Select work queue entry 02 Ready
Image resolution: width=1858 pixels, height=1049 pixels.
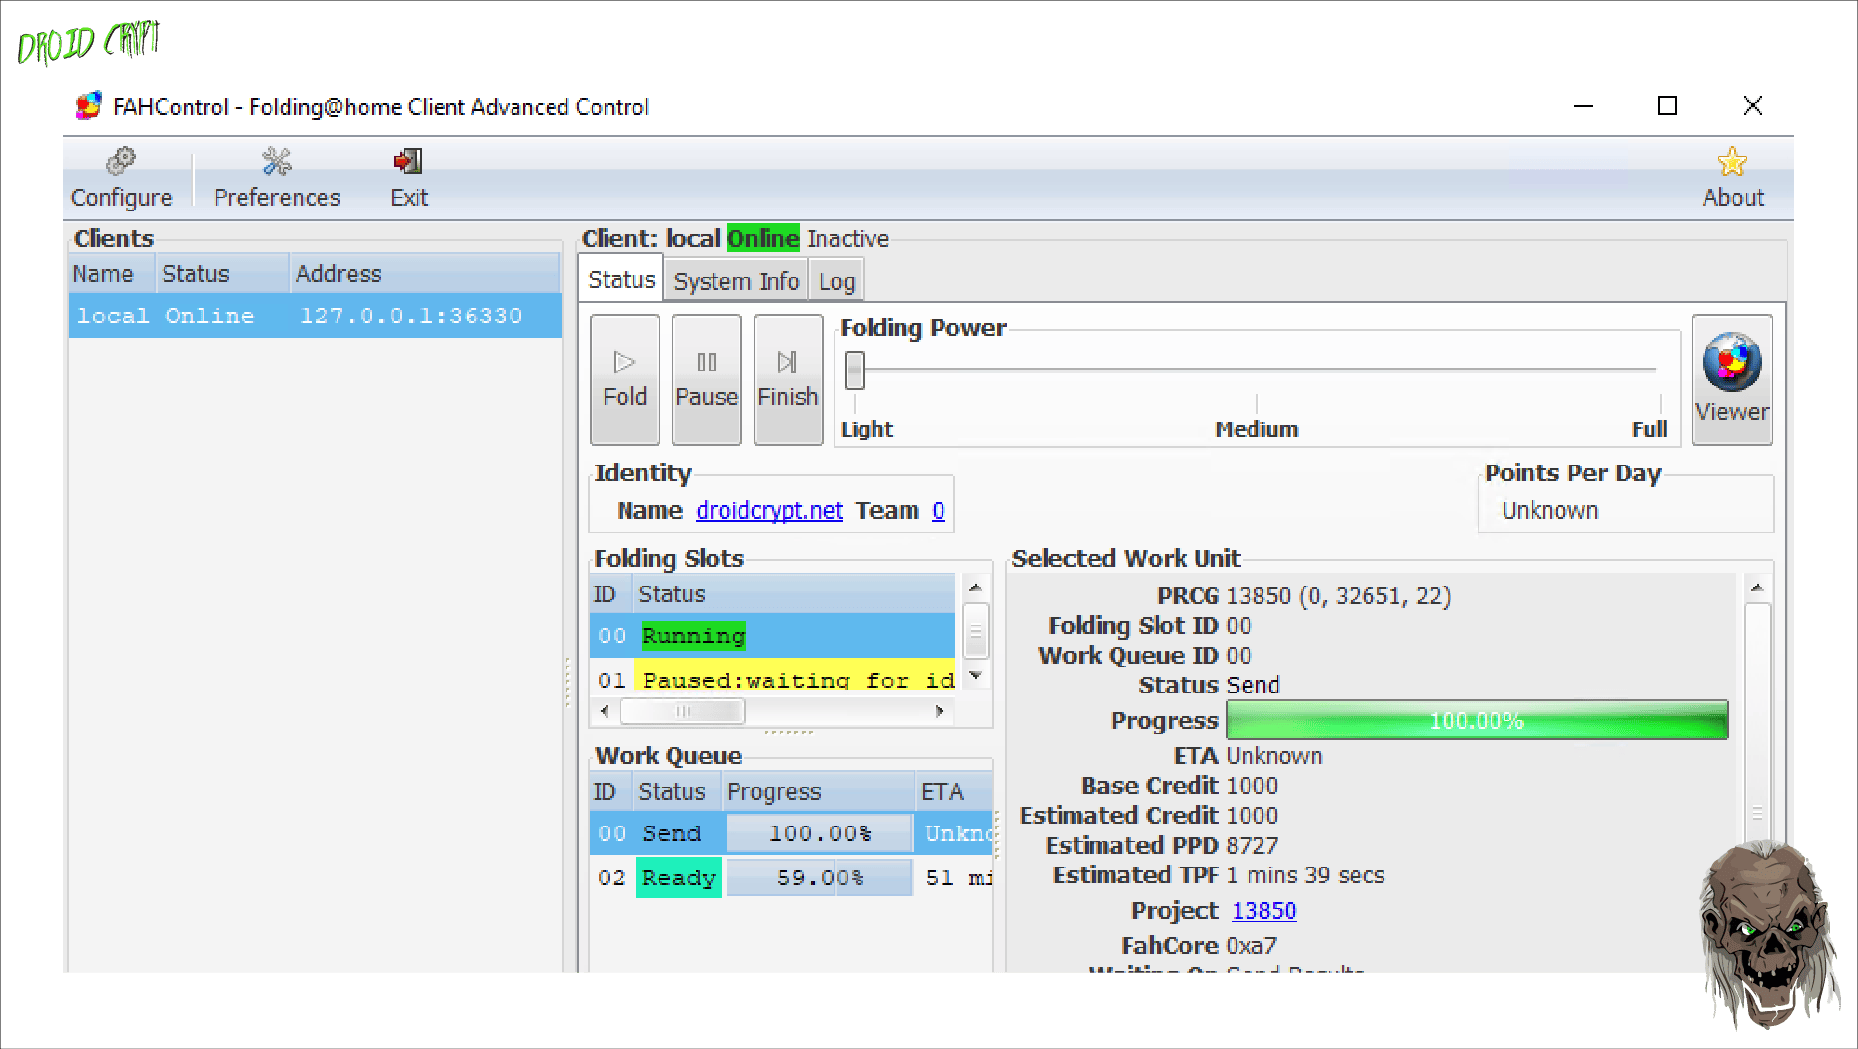[x=678, y=878]
